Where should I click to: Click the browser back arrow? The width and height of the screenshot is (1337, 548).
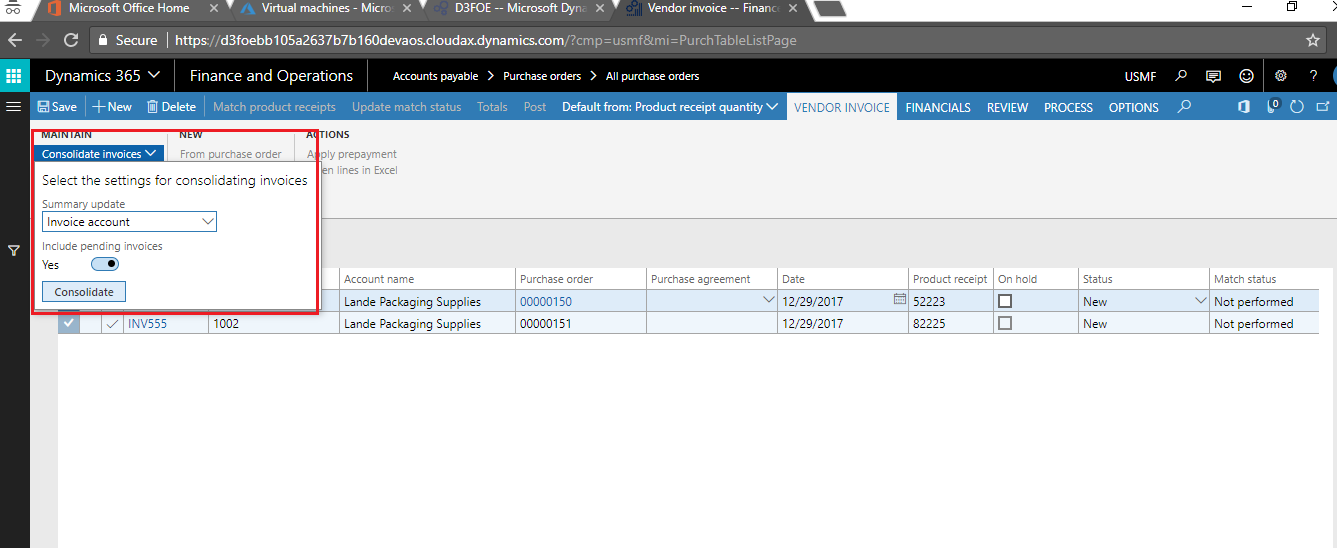point(16,41)
